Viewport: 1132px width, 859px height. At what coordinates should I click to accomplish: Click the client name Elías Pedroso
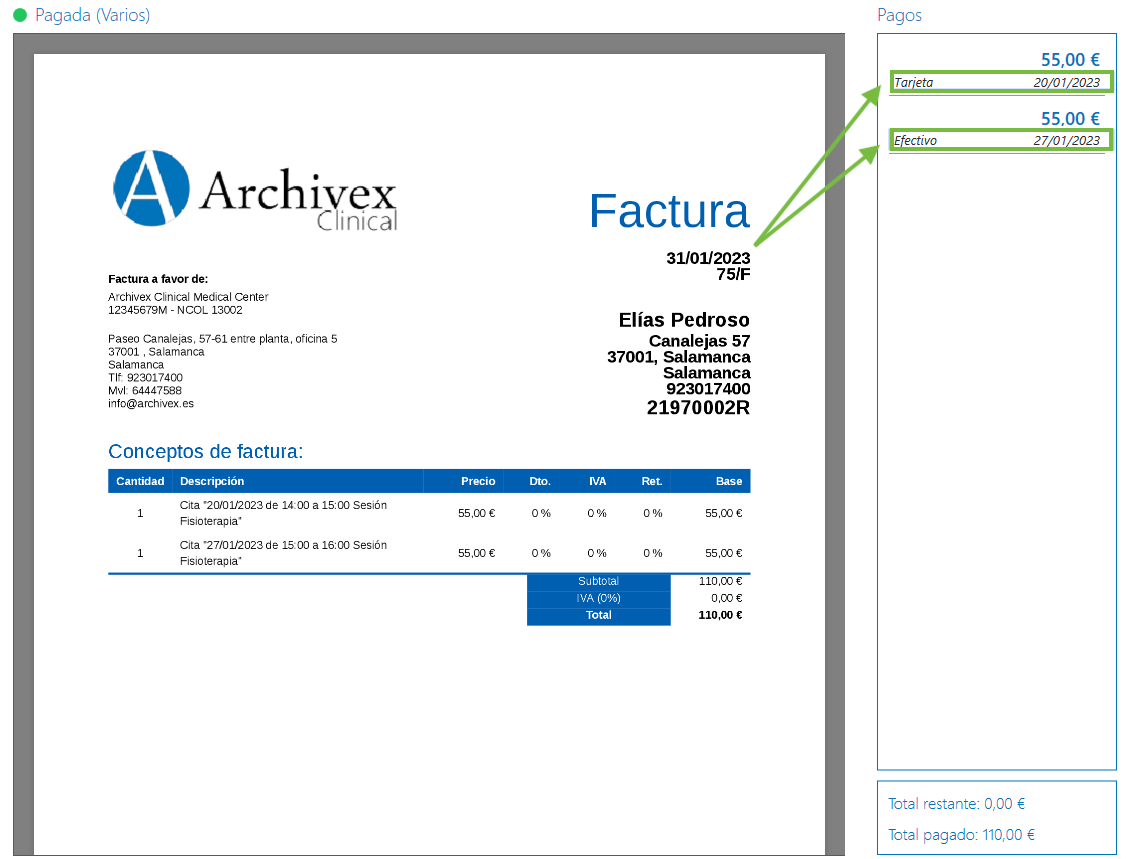point(682,319)
